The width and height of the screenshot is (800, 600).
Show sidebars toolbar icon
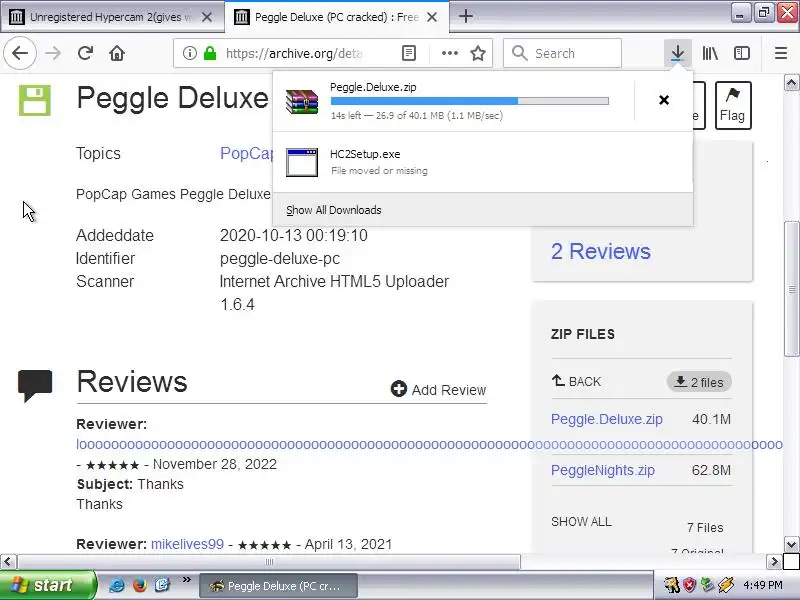click(x=741, y=53)
